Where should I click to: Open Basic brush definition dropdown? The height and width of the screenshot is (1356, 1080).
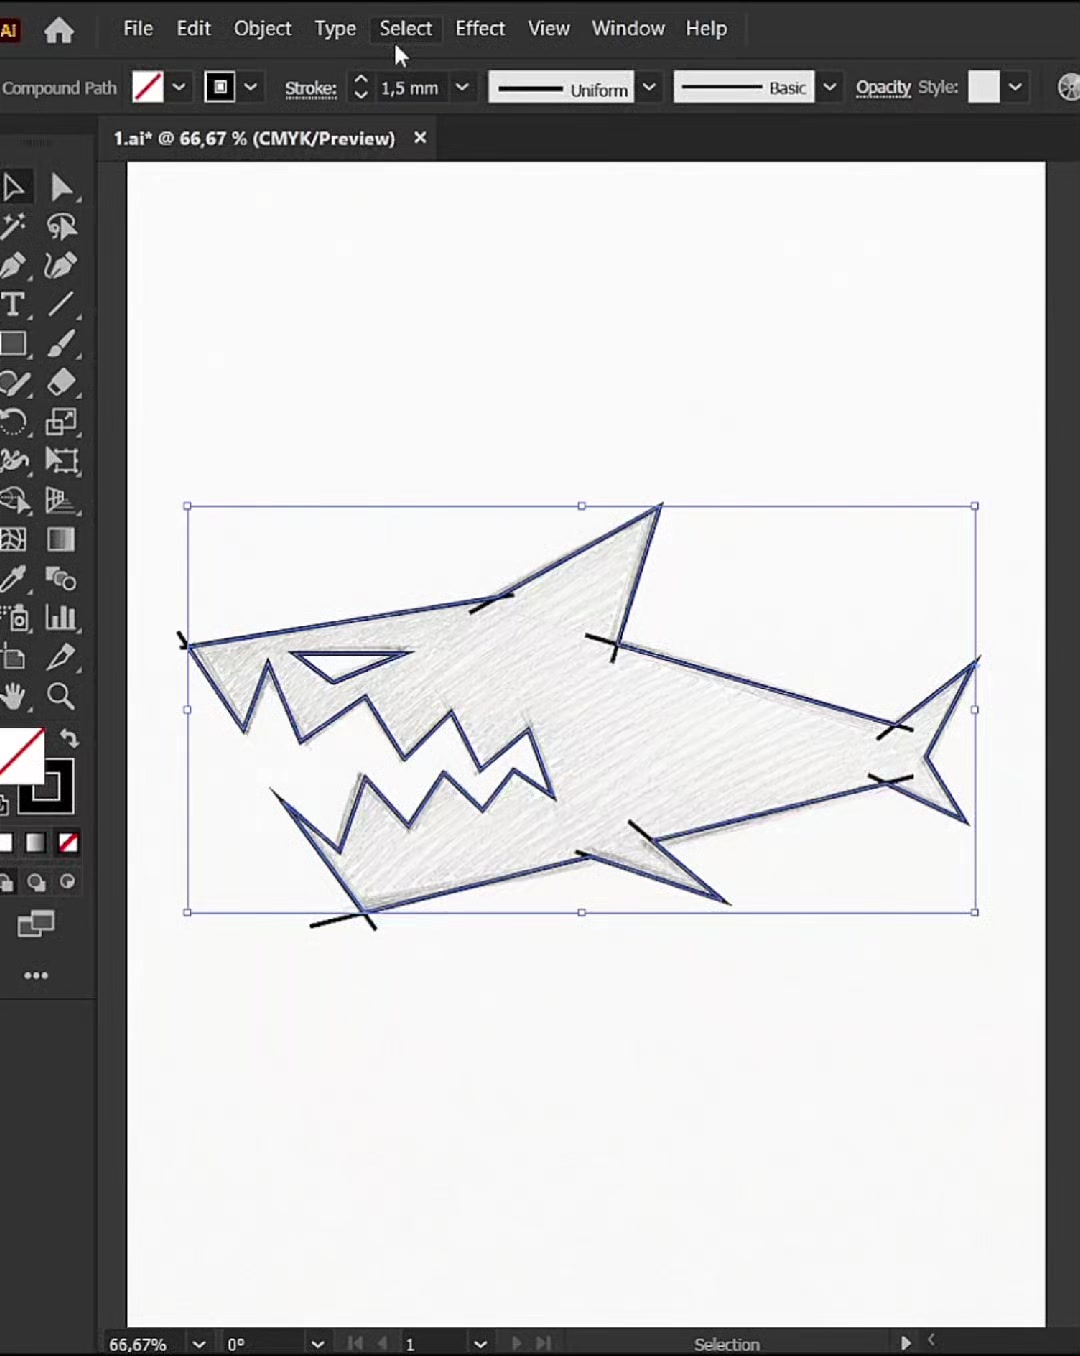[829, 87]
